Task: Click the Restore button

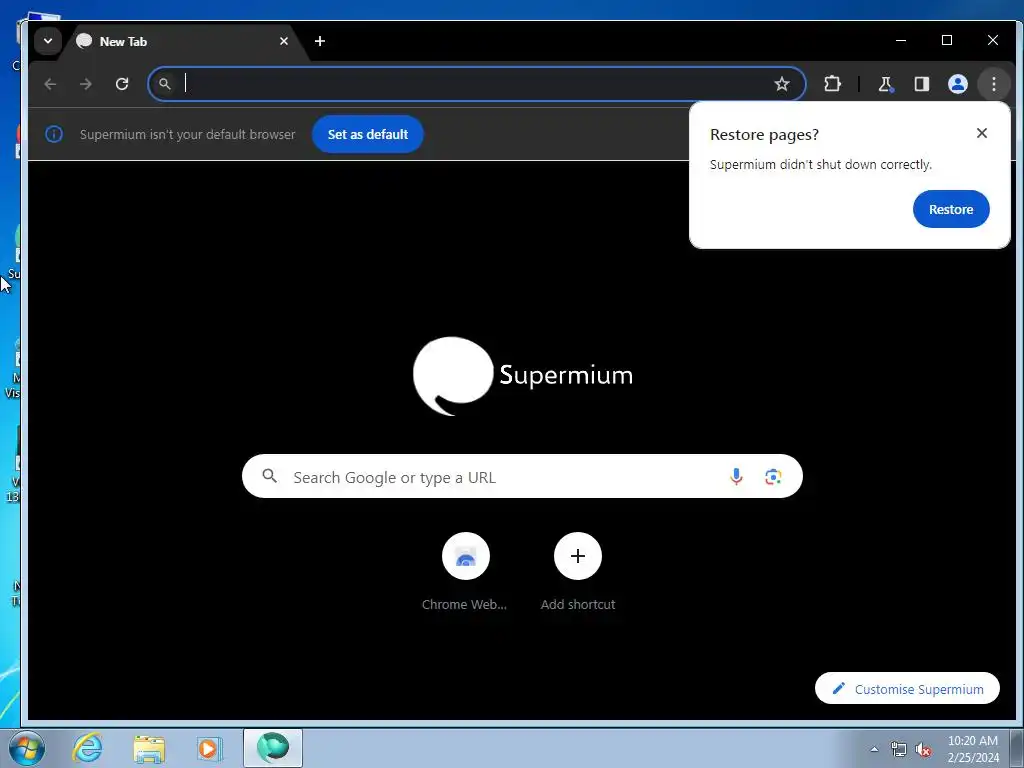Action: (x=951, y=209)
